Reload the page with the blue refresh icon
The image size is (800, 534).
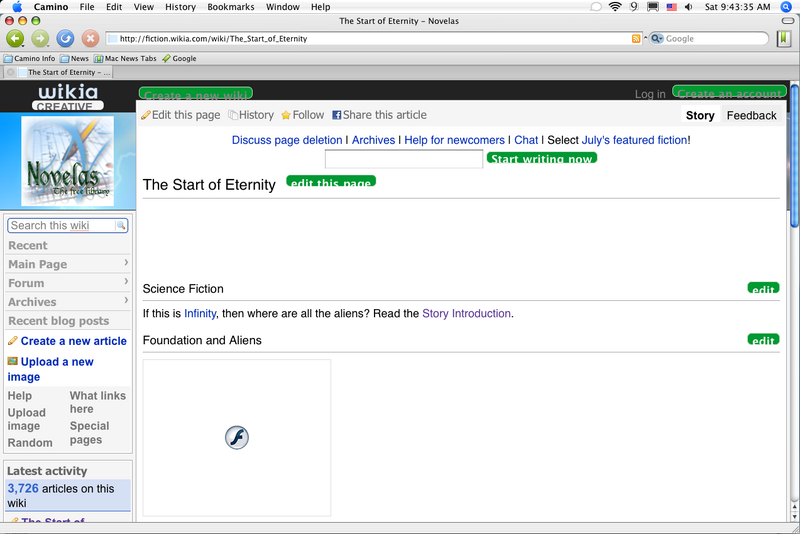coord(65,38)
